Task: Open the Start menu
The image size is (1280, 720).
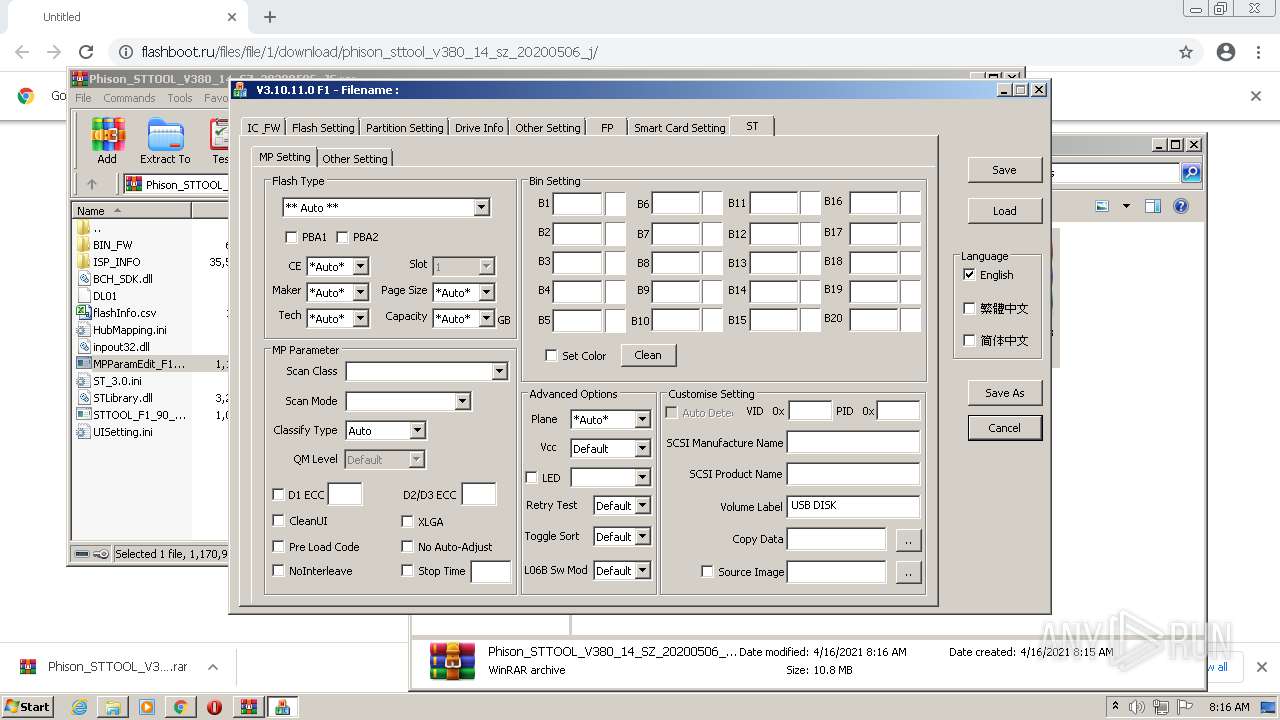Action: (27, 707)
